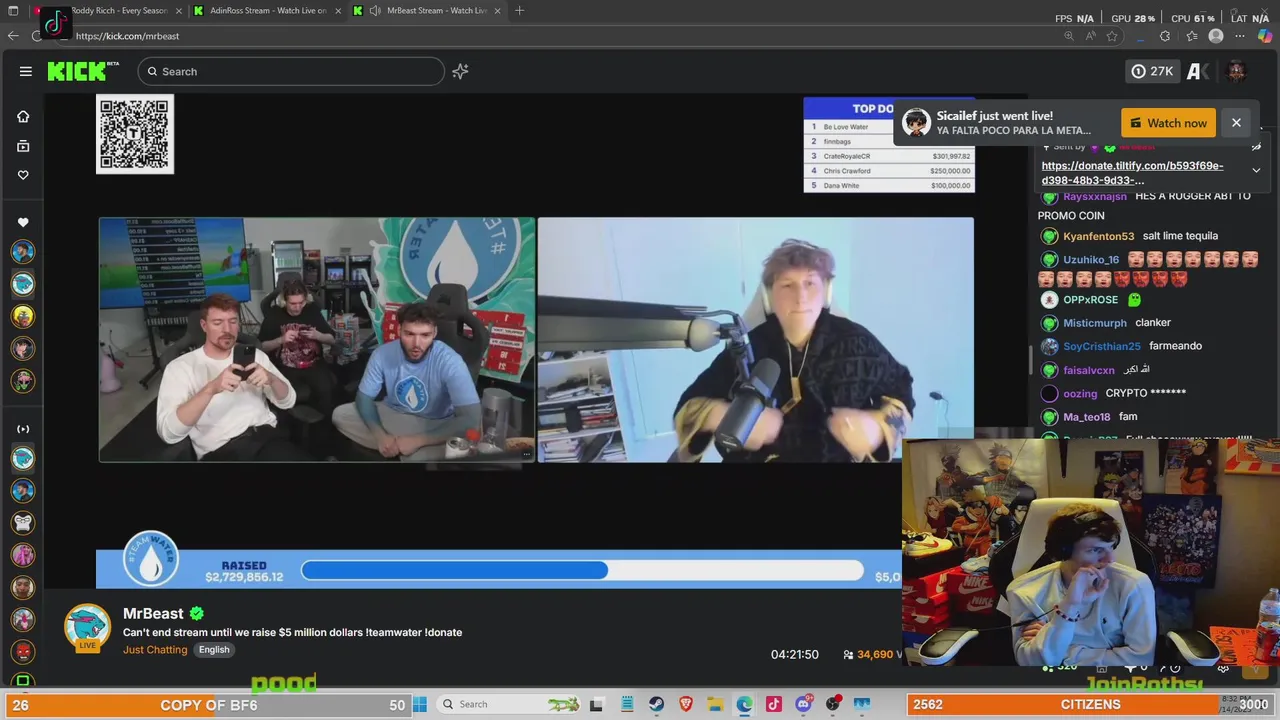Click MrBeast's green verified badge

(197, 613)
